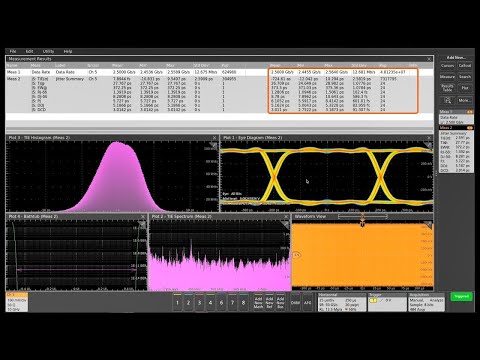Close Plot 1 Eye Diagram panel
The width and height of the screenshot is (480, 360).
click(429, 138)
